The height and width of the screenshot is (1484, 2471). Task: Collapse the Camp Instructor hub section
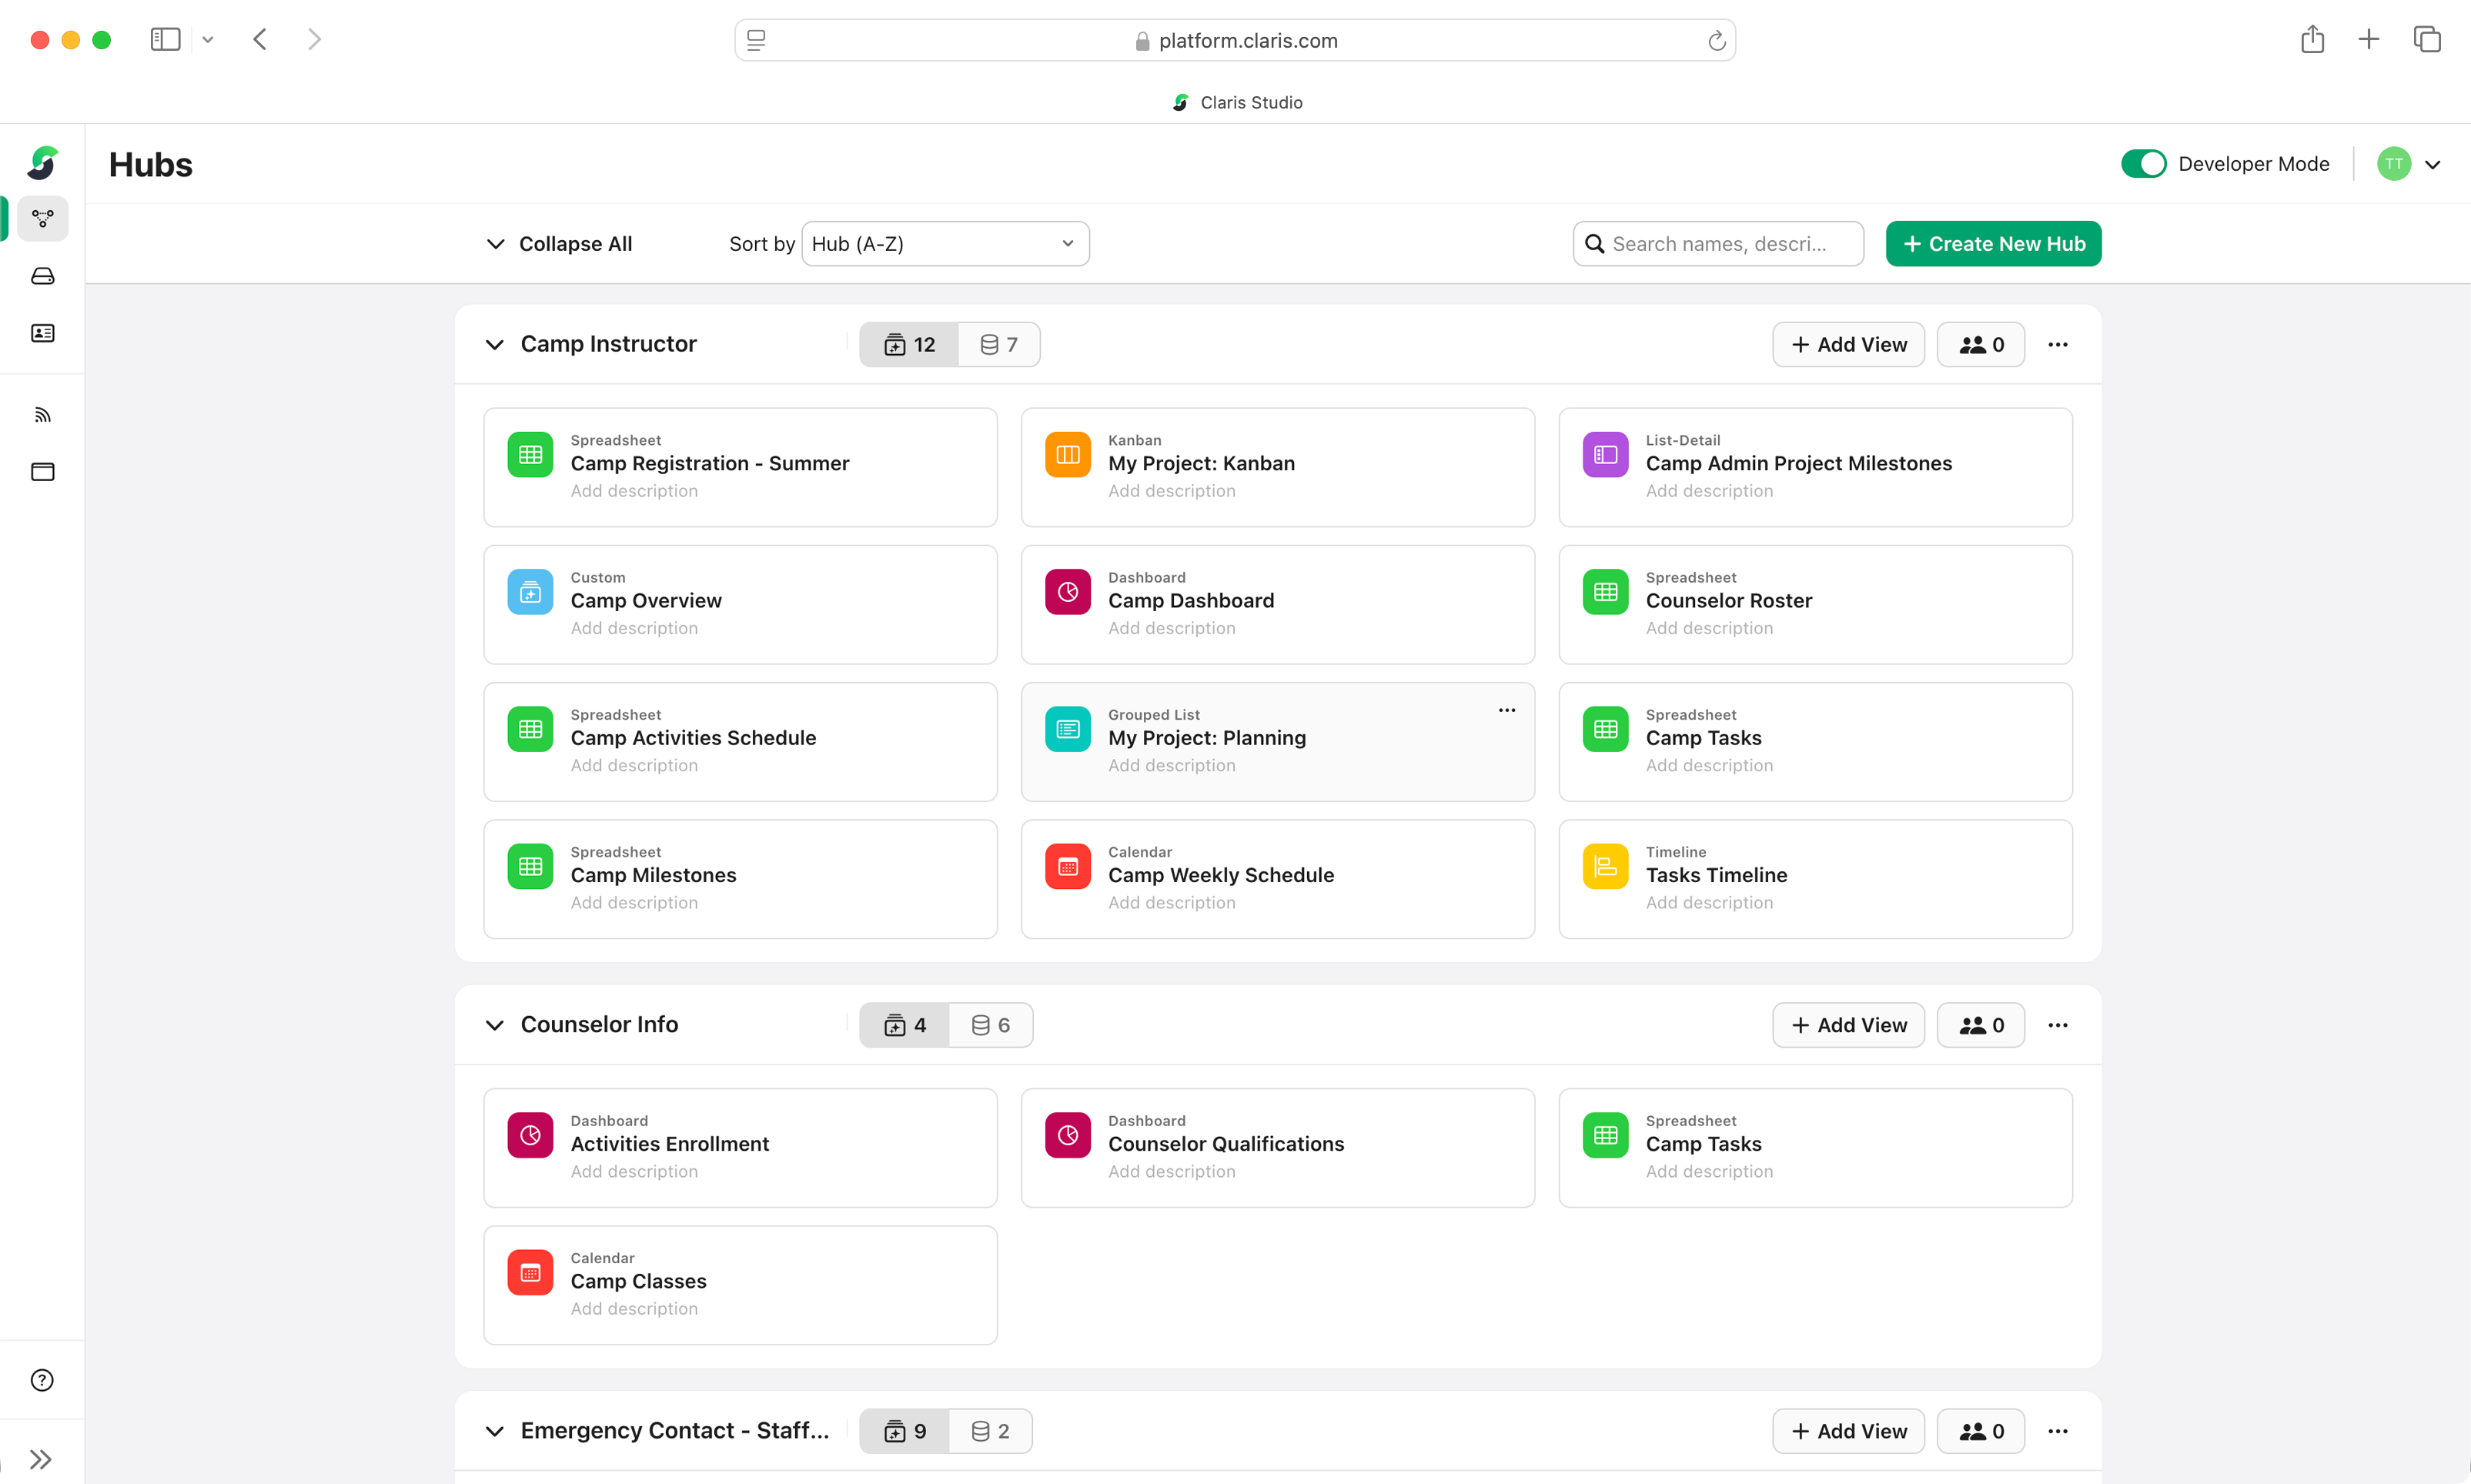494,345
